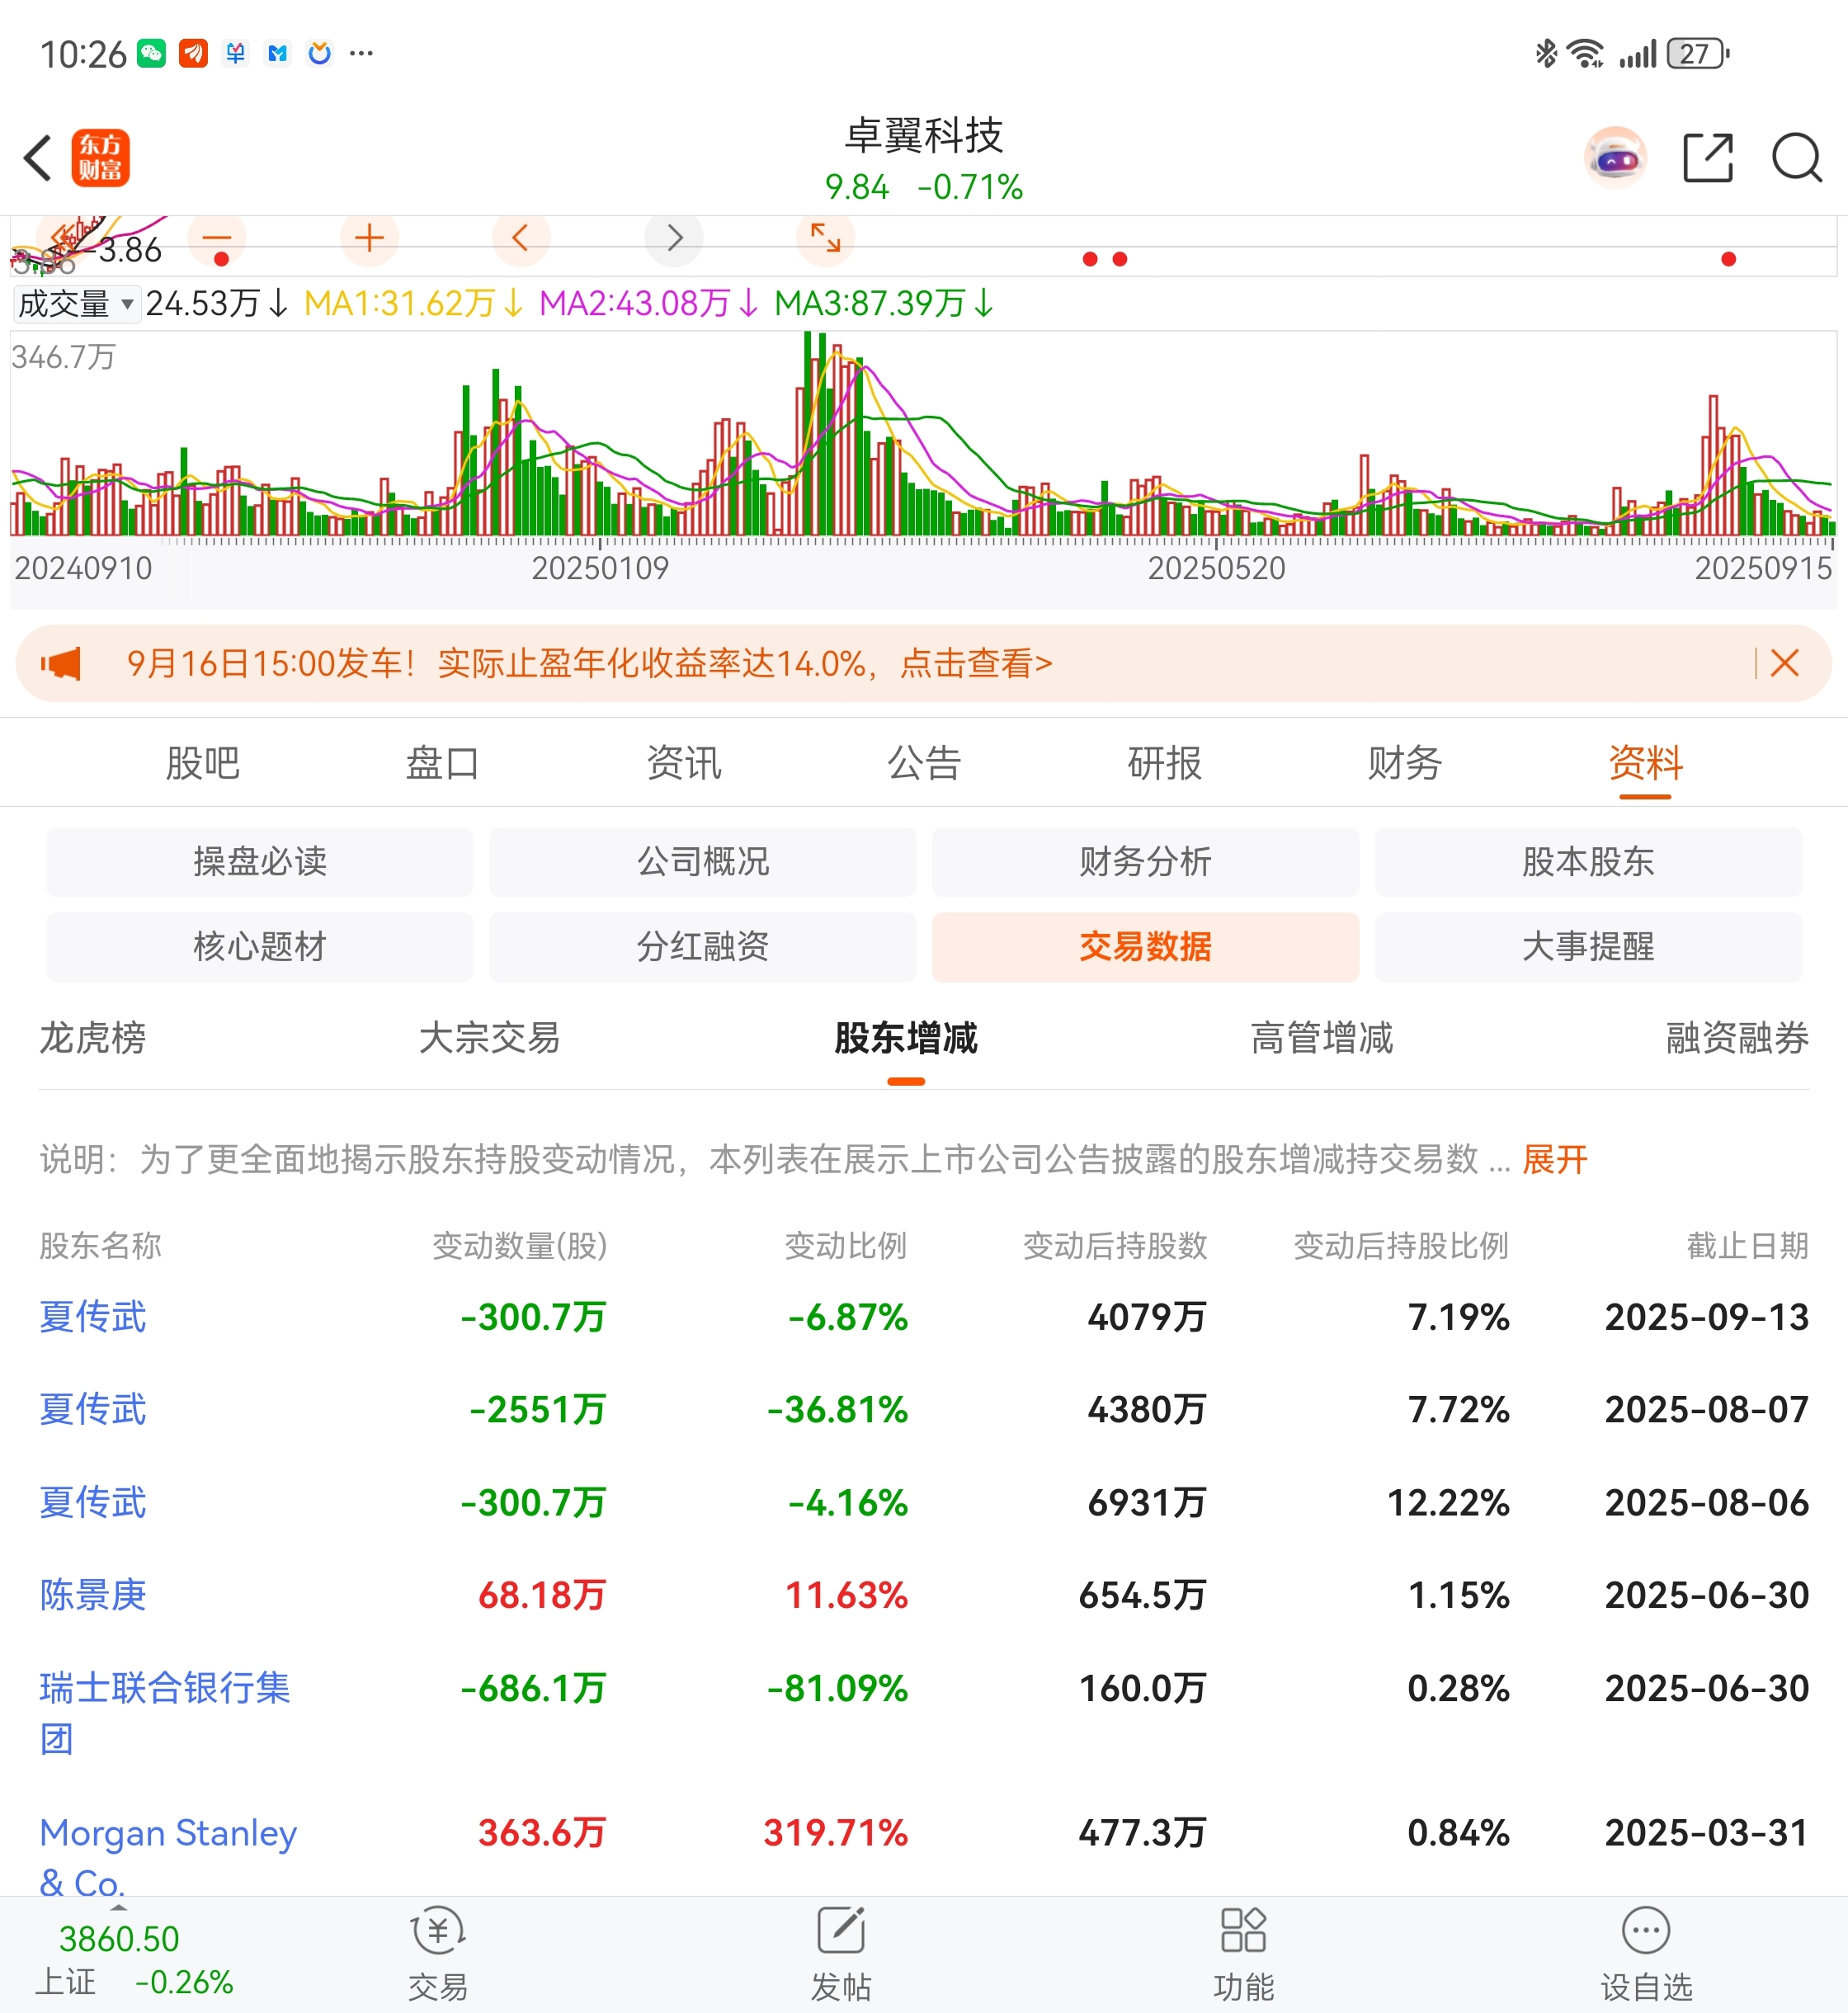
Task: Tap 变动后持股比例 column header
Action: click(1401, 1246)
